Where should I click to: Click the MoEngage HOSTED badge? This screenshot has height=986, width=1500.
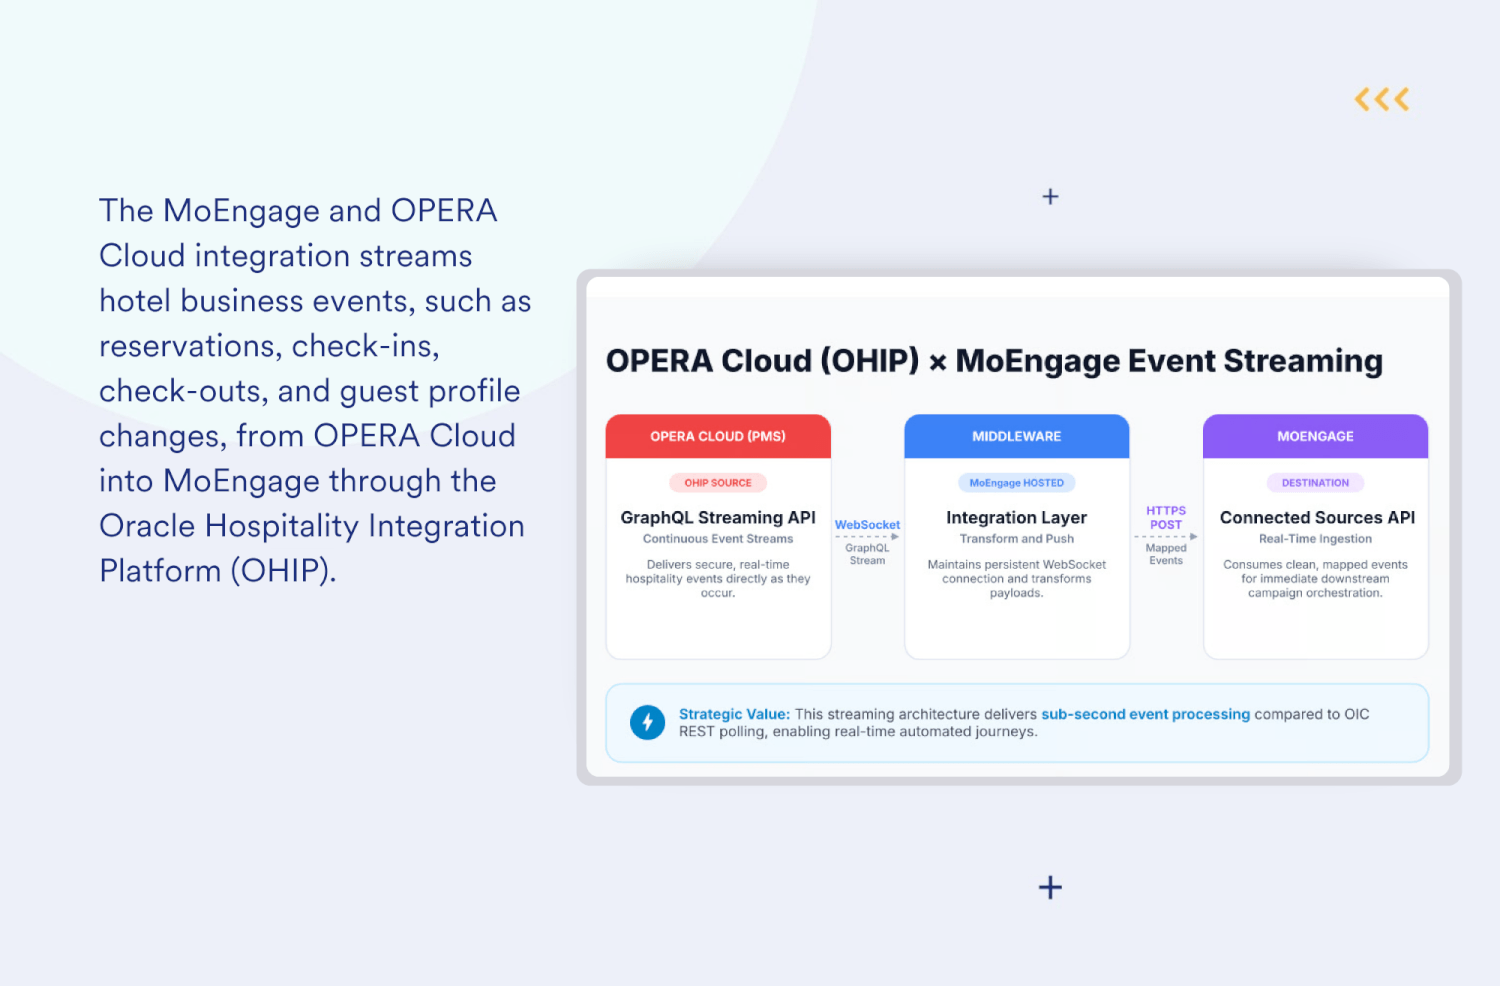[1017, 483]
